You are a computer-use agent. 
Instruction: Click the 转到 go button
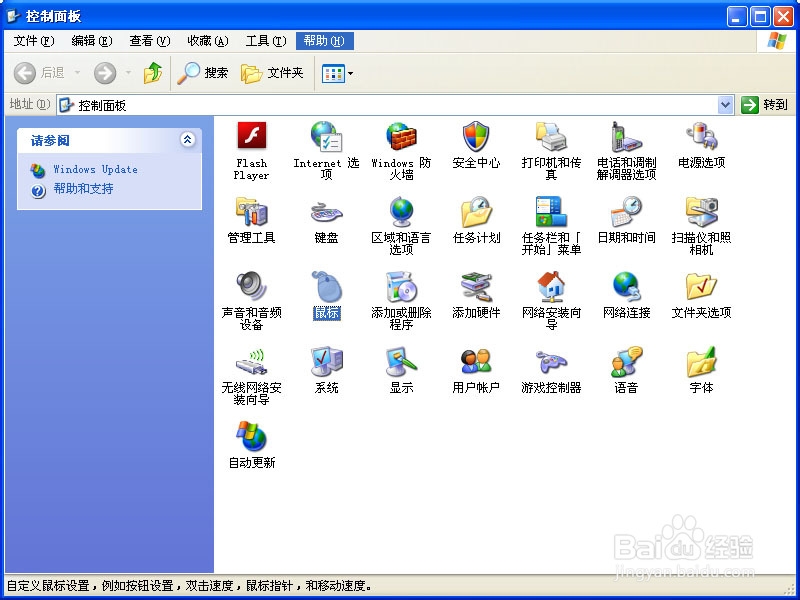coord(764,105)
